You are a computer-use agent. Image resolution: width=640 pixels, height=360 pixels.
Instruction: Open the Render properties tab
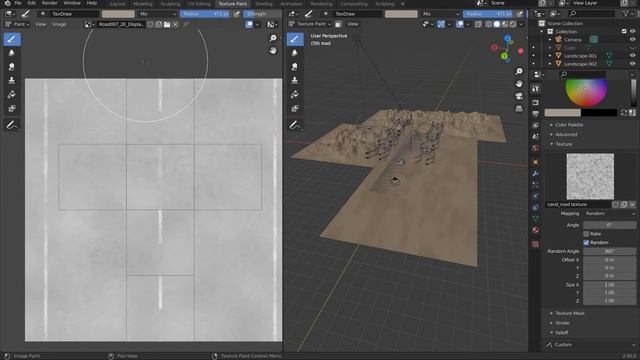click(536, 102)
